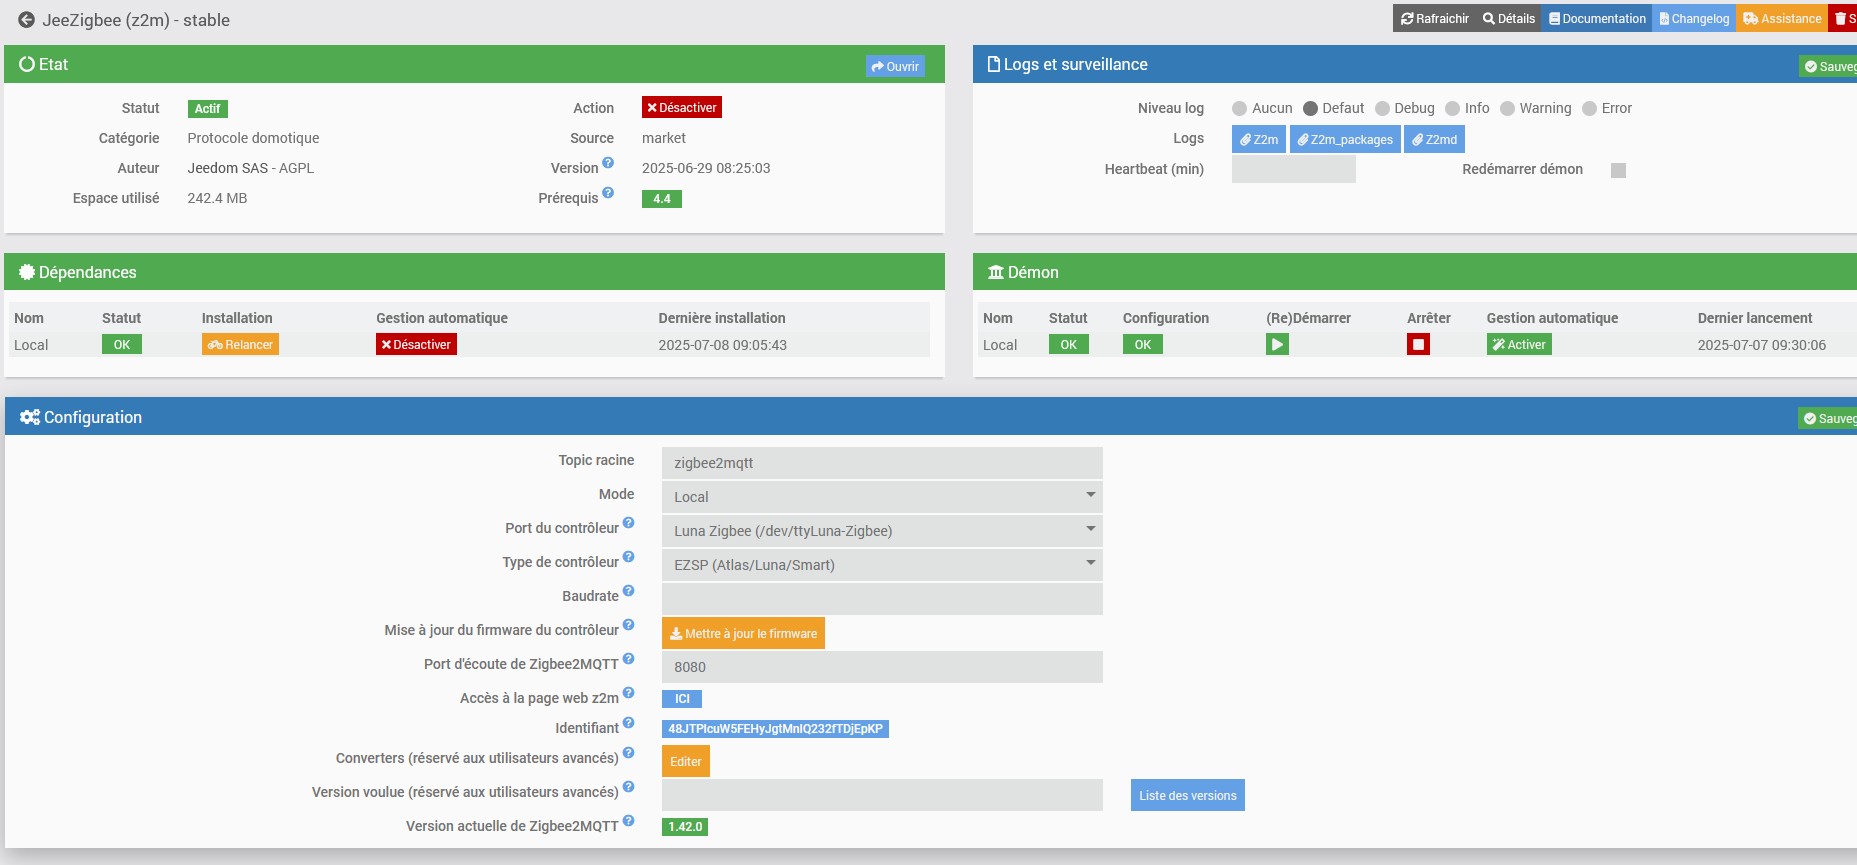This screenshot has height=865, width=1857.
Task: Open the z2m_packages log file
Action: tap(1345, 139)
